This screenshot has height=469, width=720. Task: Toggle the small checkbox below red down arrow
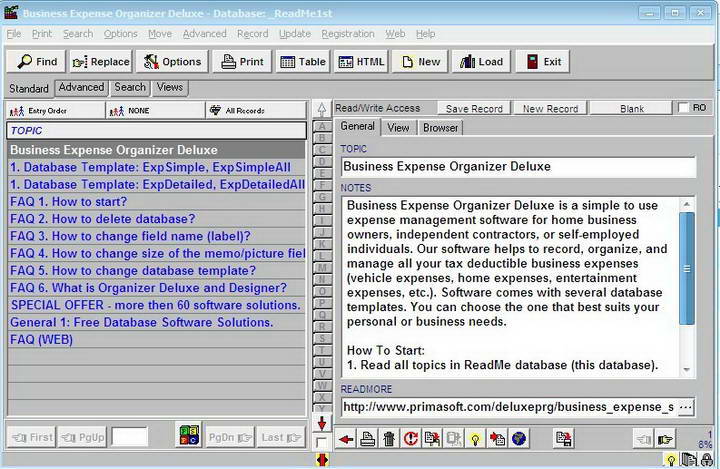[322, 442]
